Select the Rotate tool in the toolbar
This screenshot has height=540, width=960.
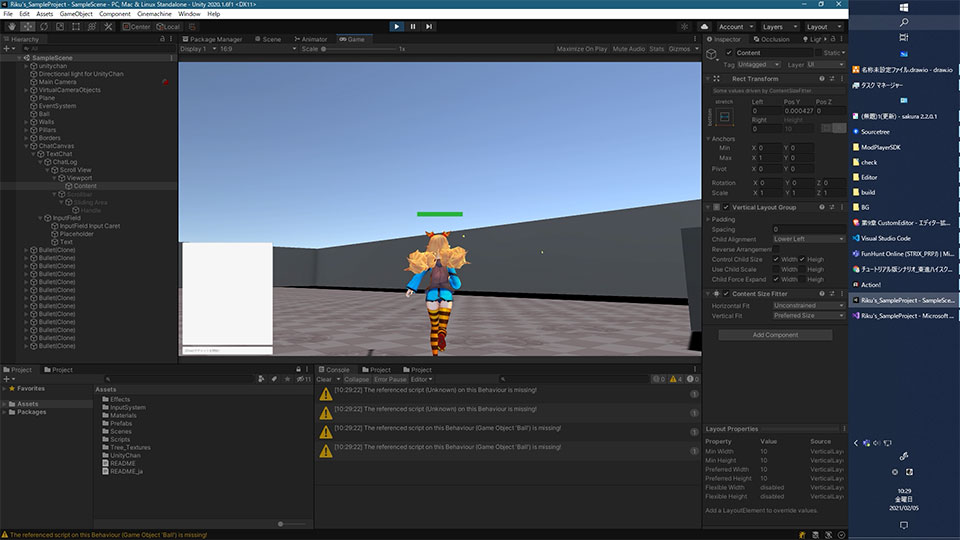44,26
